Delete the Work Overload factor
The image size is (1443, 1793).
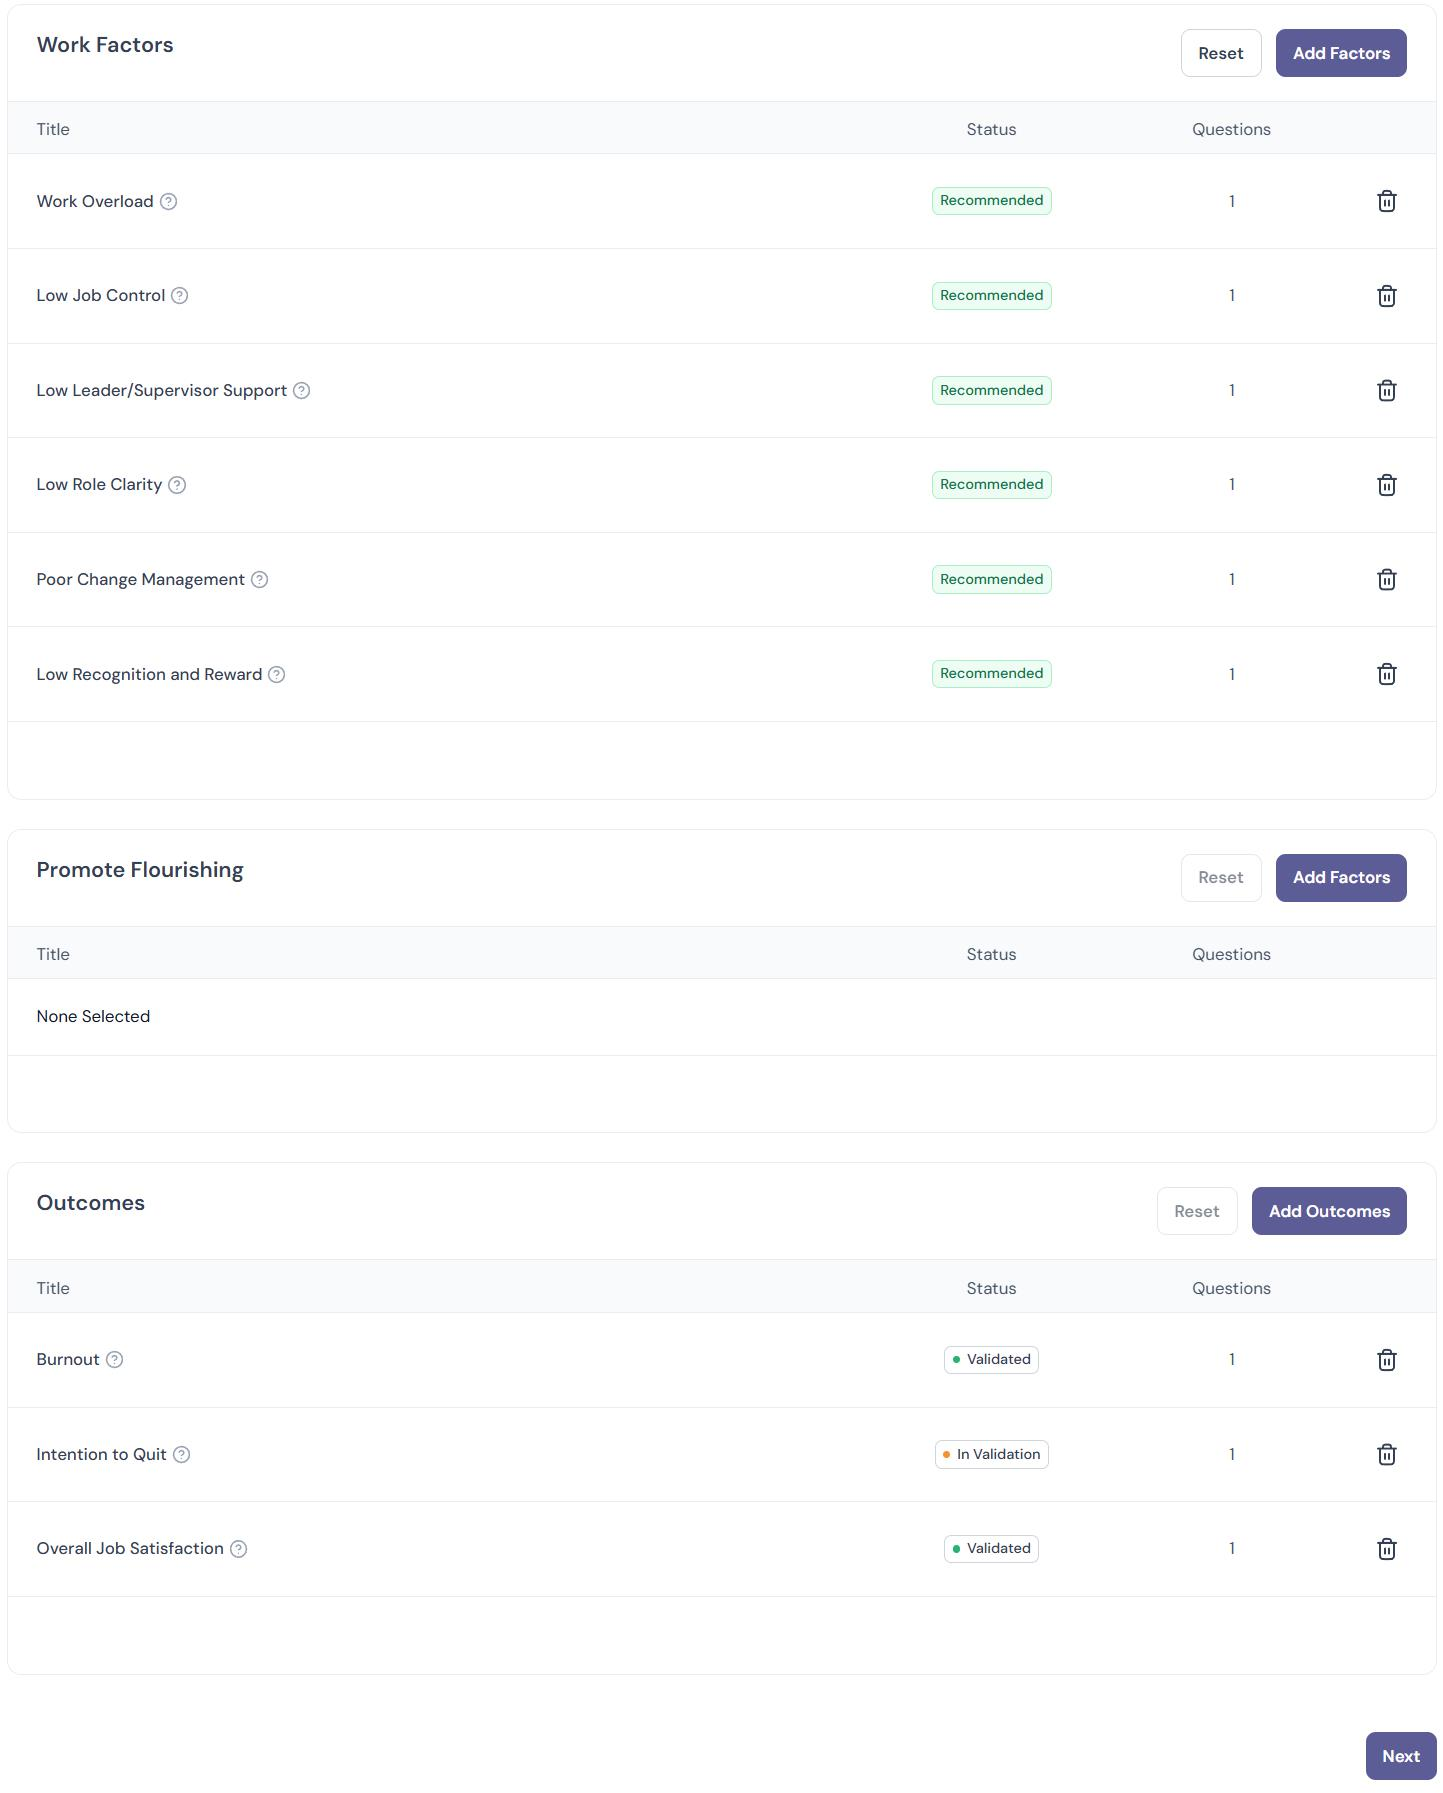[x=1386, y=201]
